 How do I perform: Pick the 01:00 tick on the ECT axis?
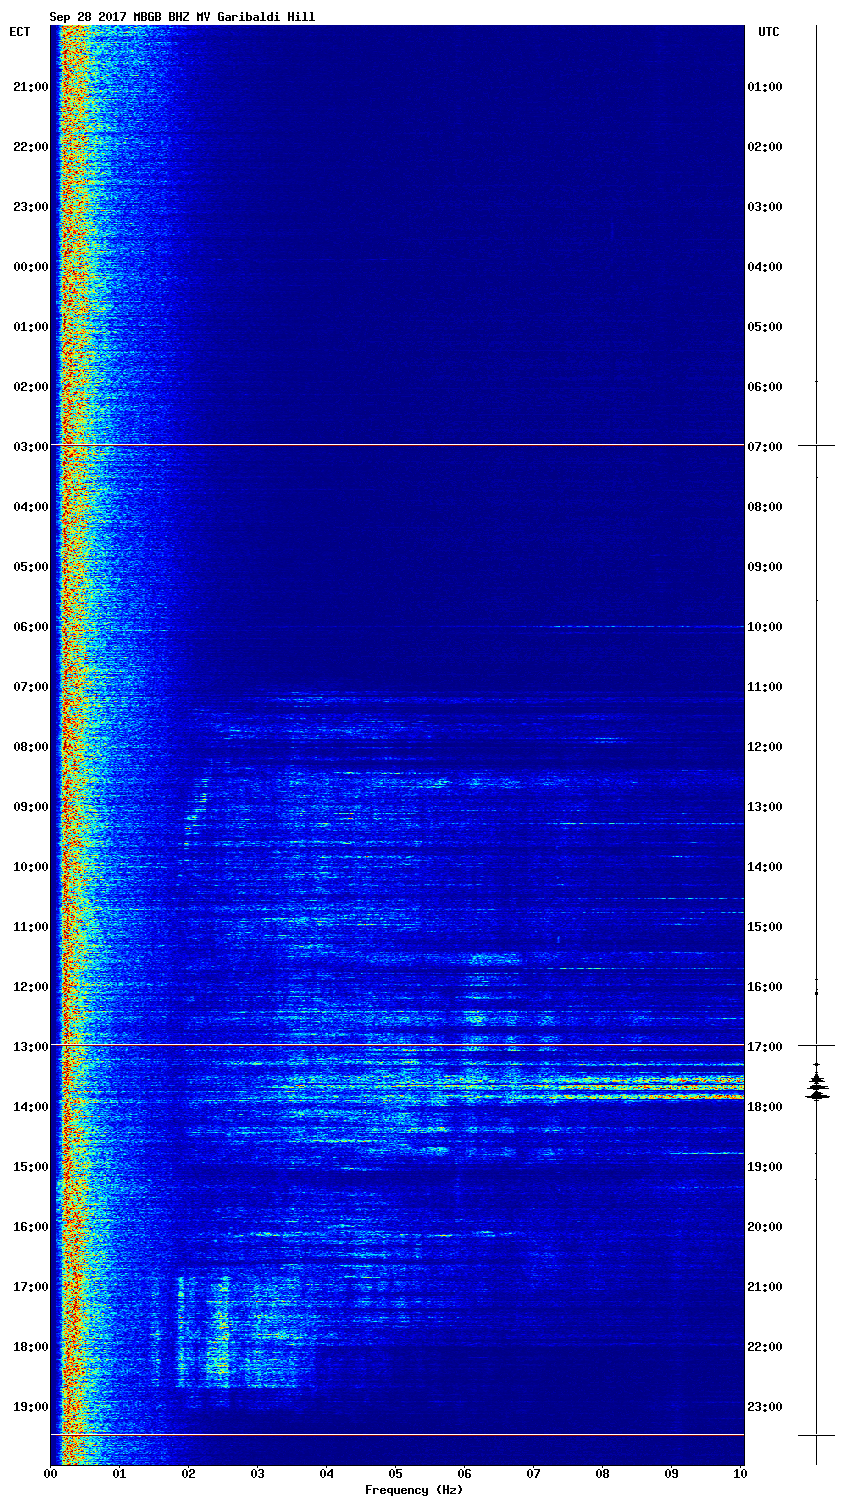[x=31, y=327]
